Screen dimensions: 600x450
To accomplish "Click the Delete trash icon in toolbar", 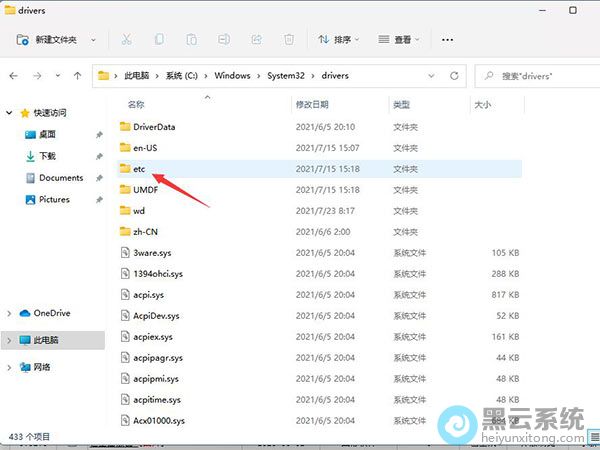I will pos(289,40).
